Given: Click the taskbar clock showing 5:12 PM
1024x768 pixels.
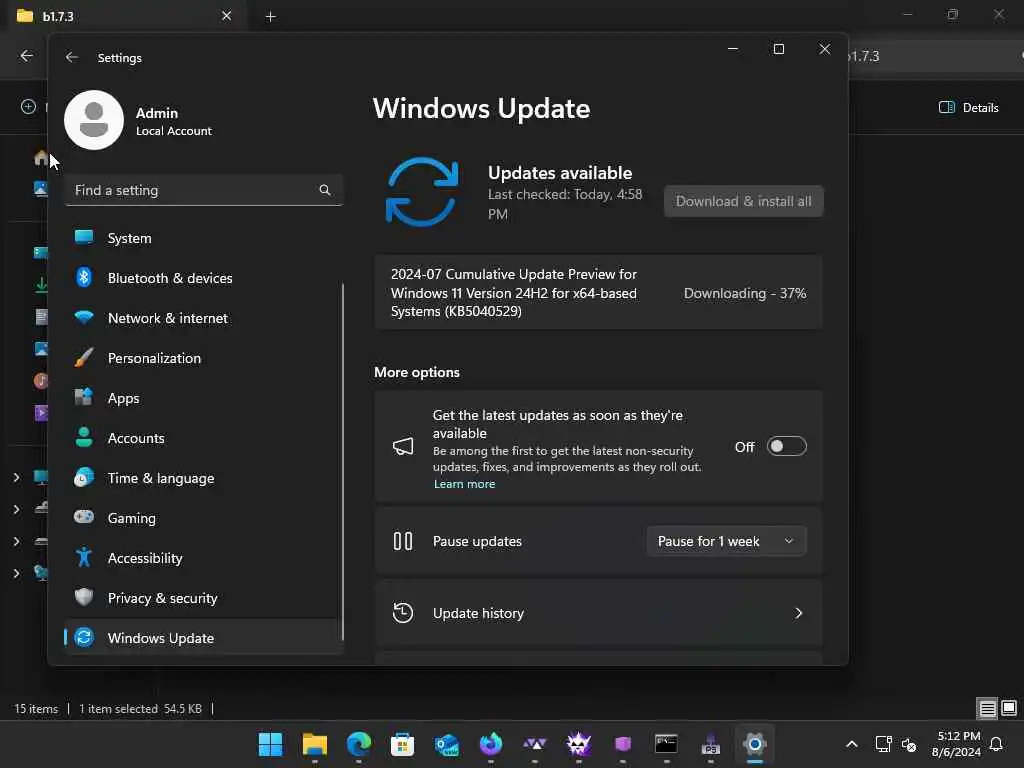Looking at the screenshot, I should click(x=957, y=744).
